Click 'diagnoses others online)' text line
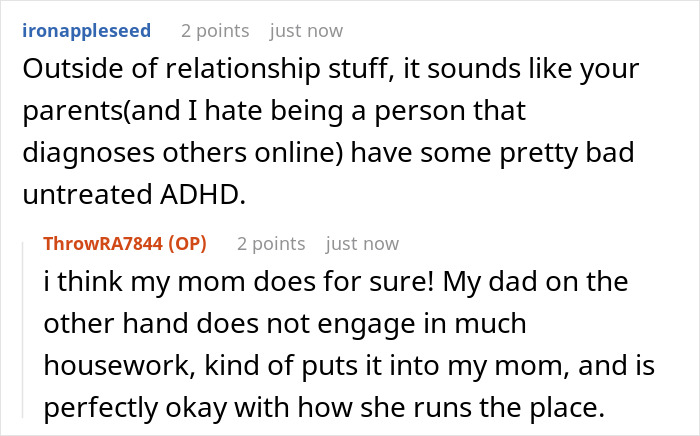The height and width of the screenshot is (436, 700). coord(182,153)
